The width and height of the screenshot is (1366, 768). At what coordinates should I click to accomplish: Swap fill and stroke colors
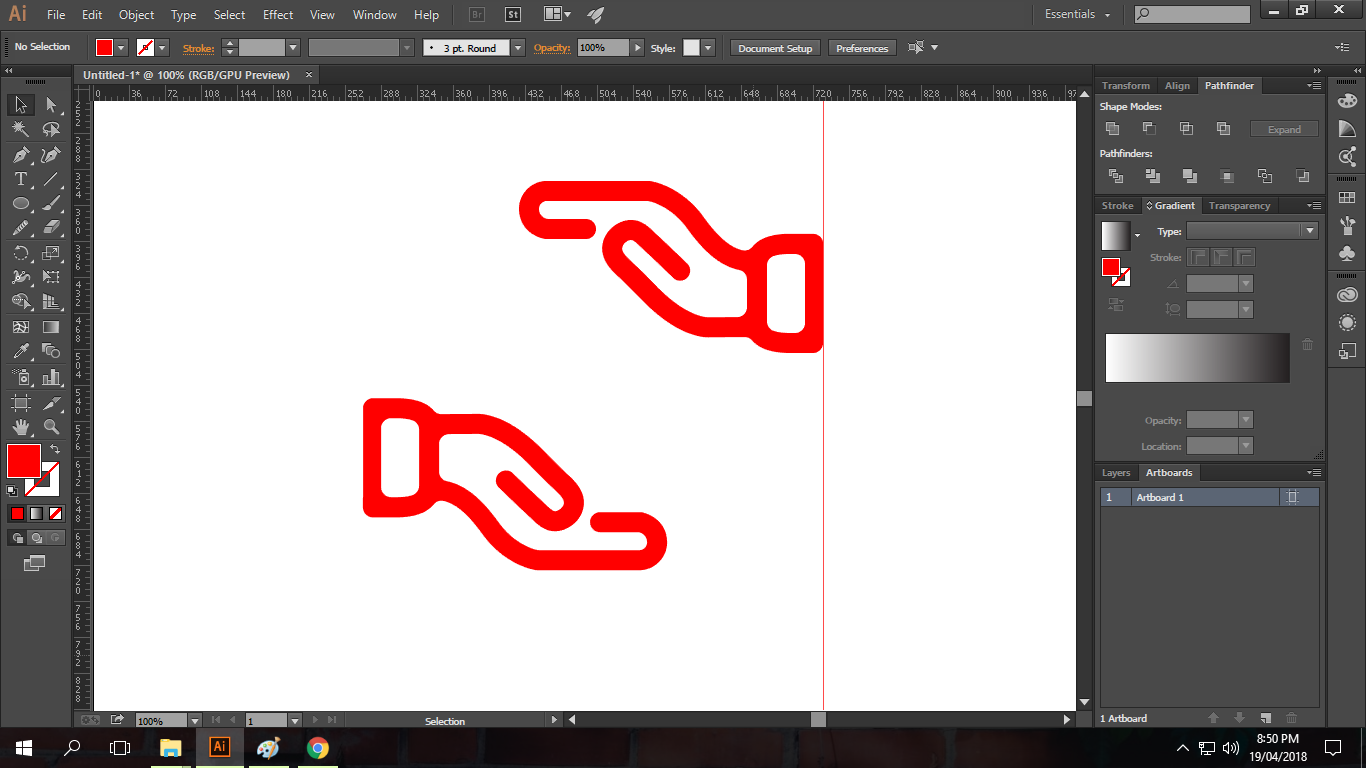point(55,449)
